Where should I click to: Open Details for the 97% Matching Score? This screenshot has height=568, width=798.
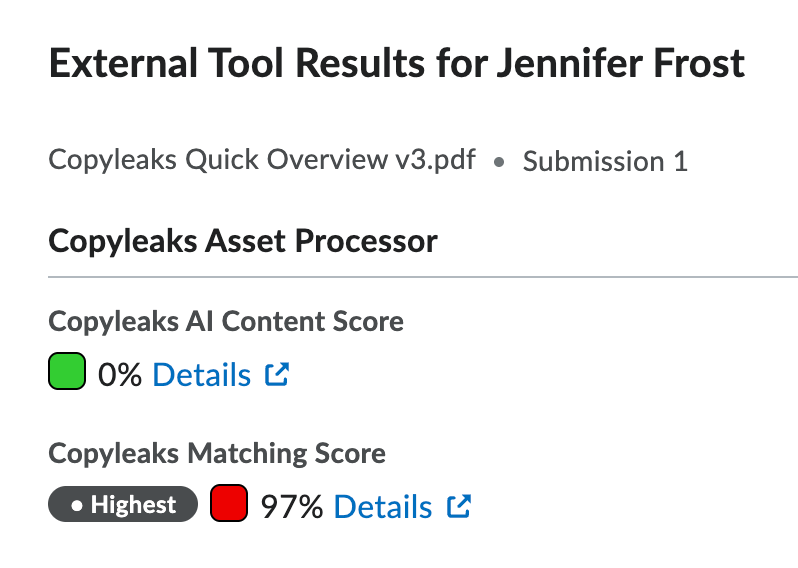point(383,507)
